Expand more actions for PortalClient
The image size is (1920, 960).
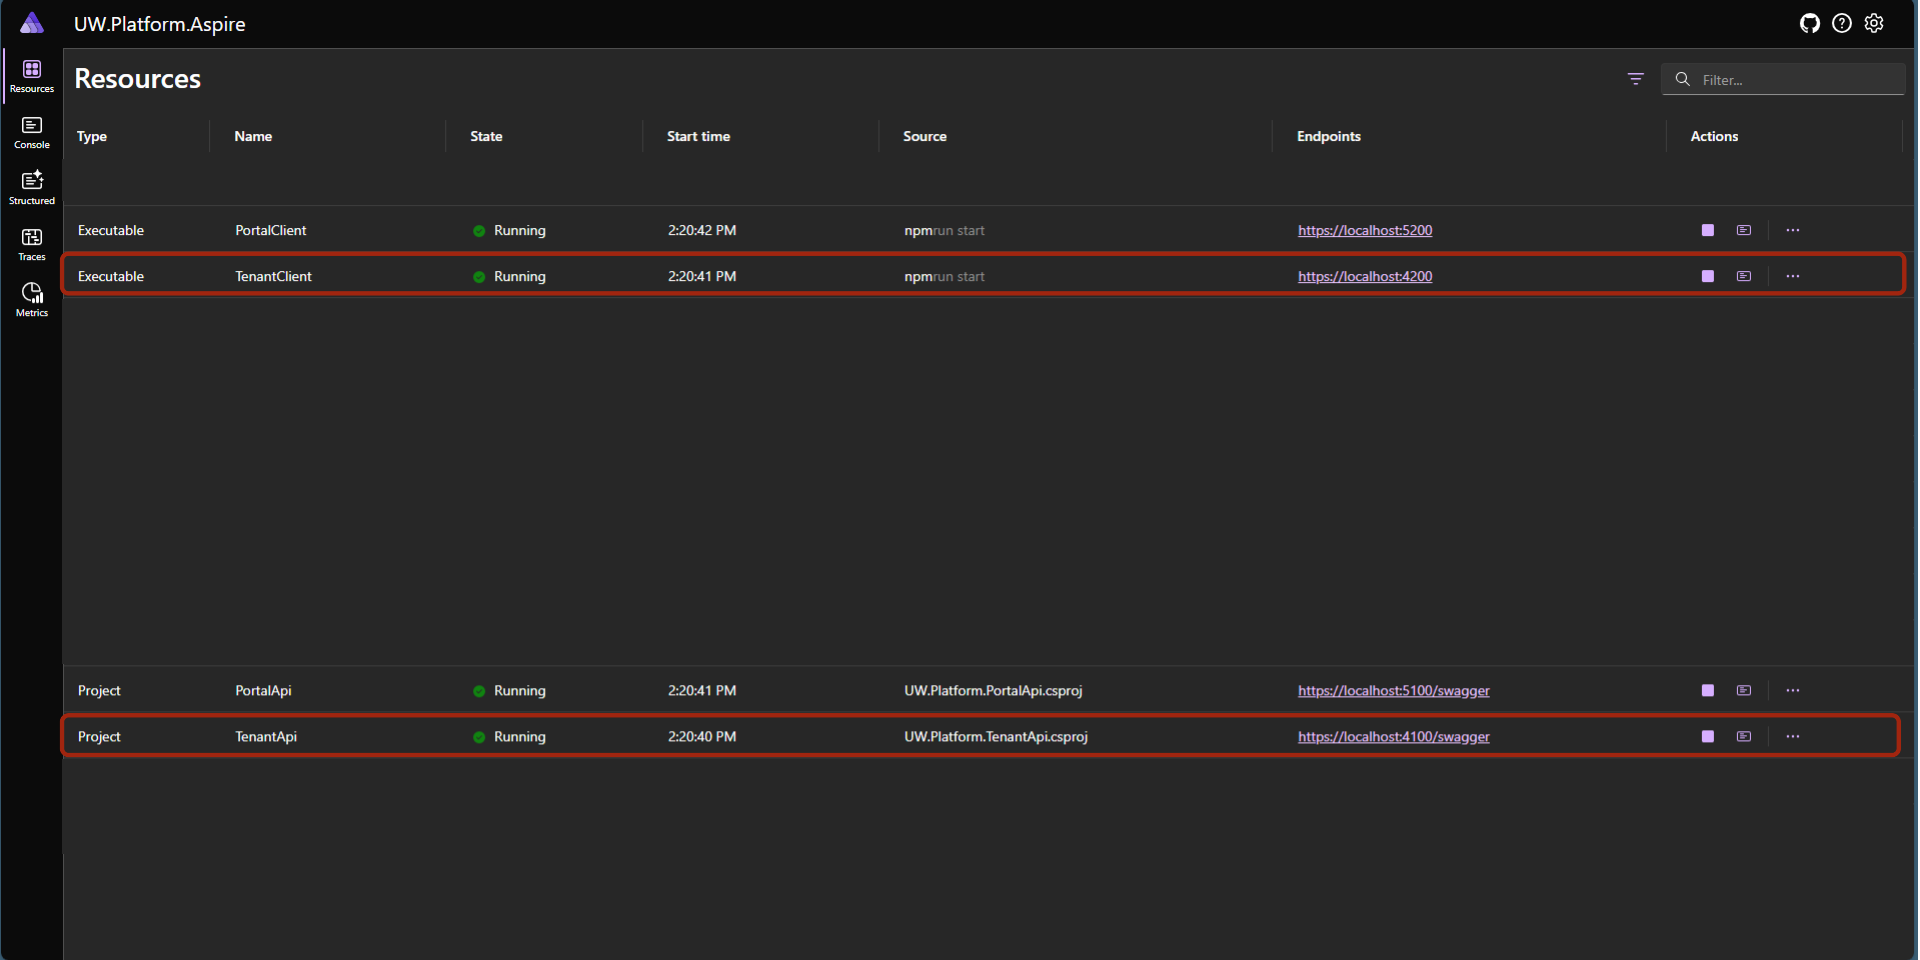tap(1792, 231)
